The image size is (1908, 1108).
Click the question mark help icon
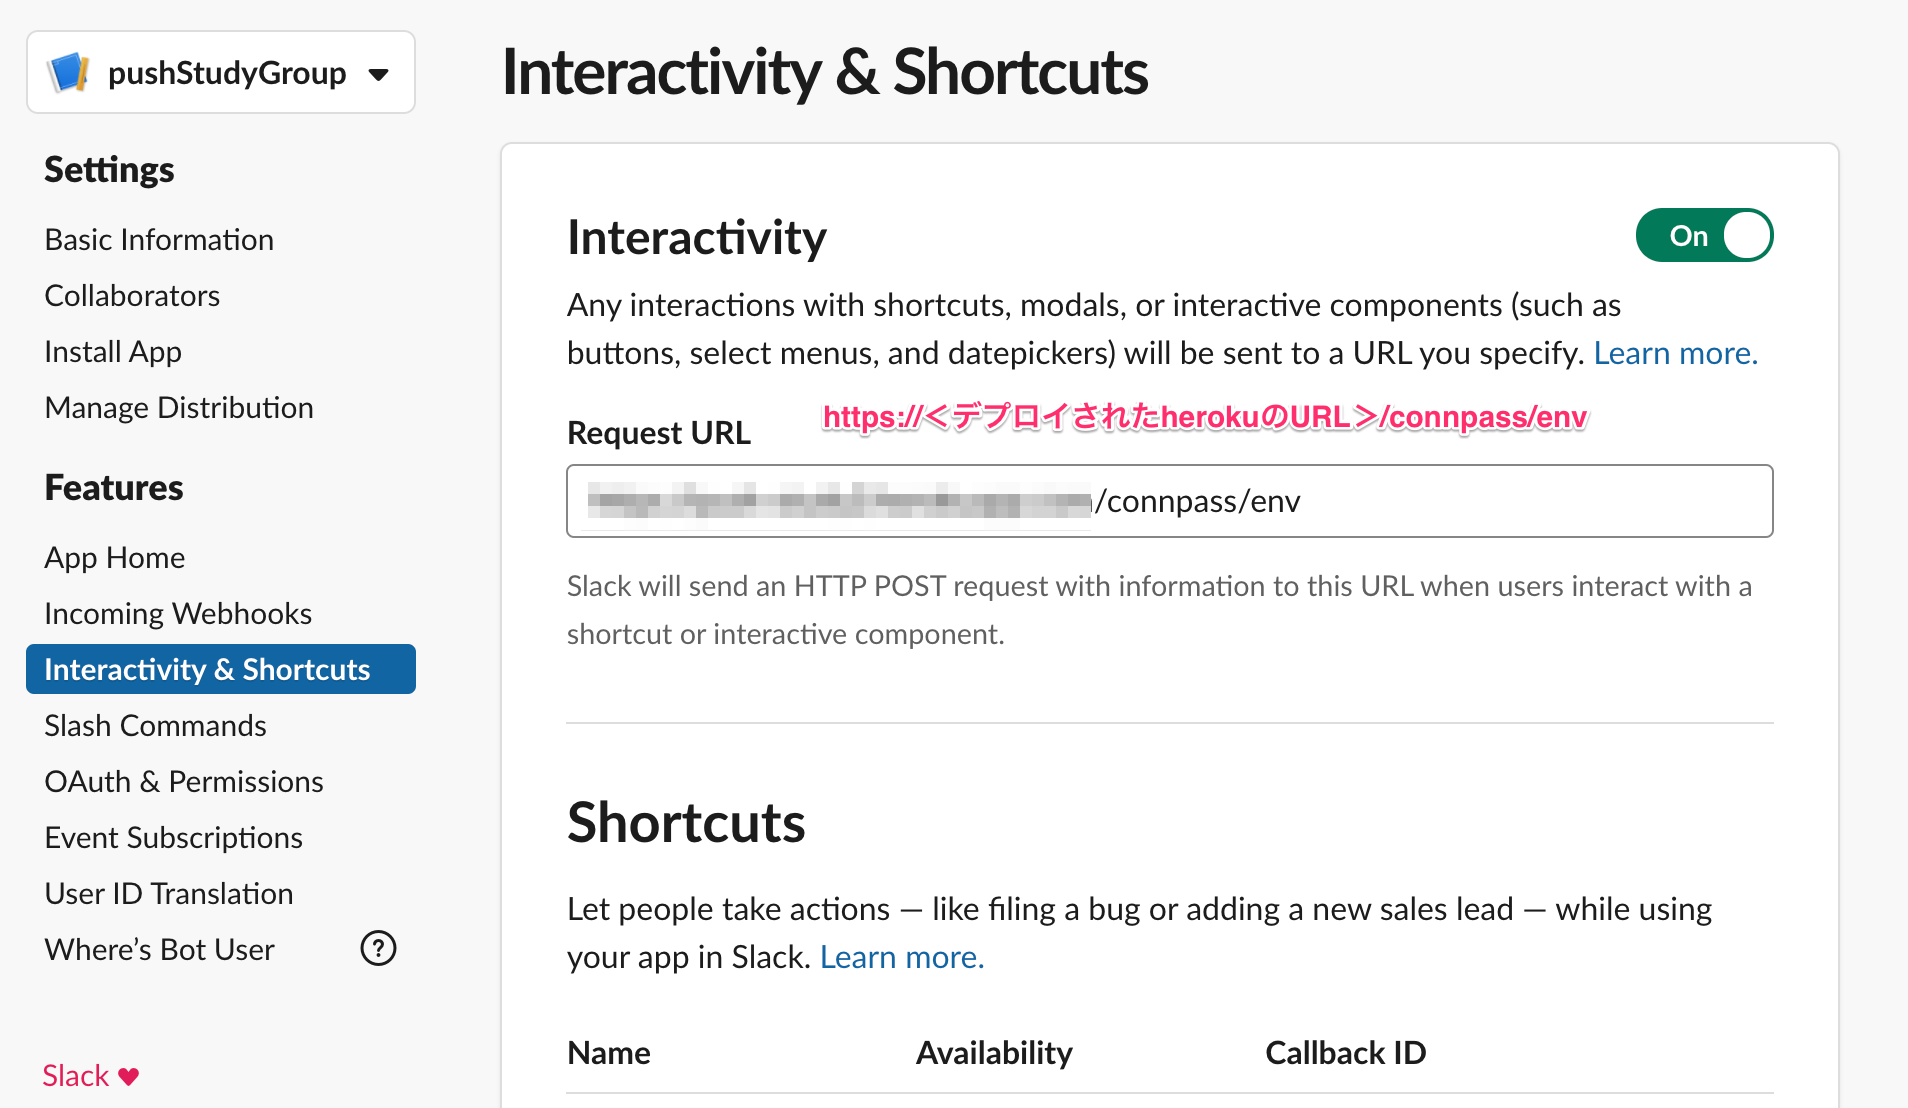pyautogui.click(x=378, y=948)
